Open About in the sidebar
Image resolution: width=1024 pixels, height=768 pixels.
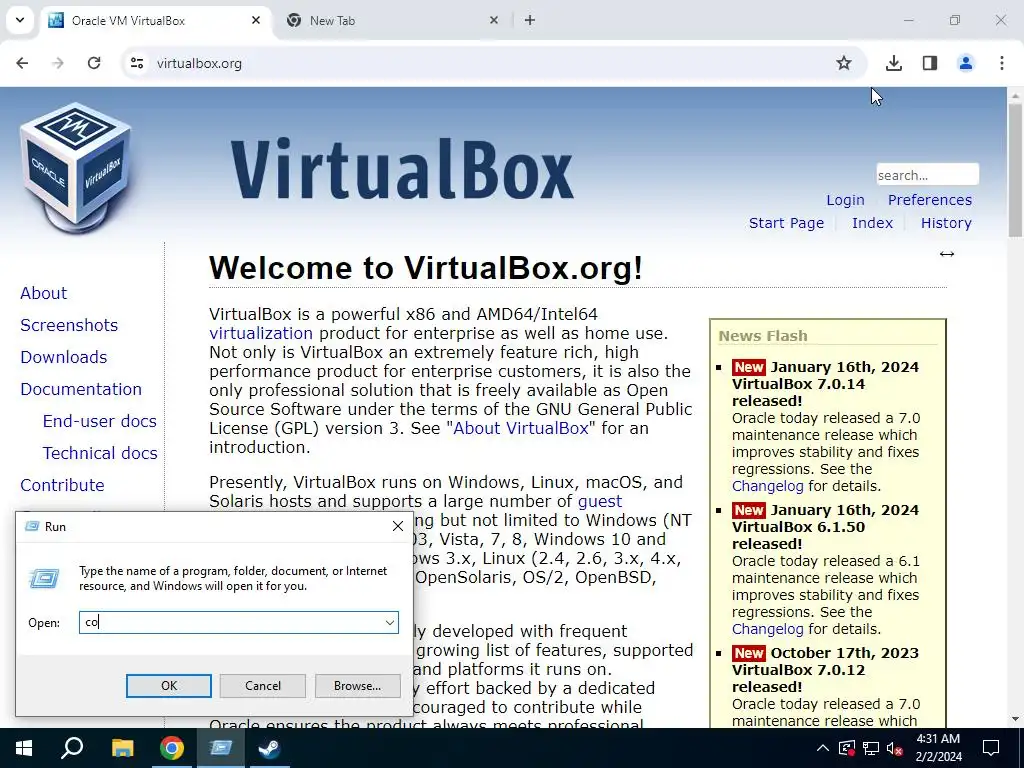tap(43, 293)
